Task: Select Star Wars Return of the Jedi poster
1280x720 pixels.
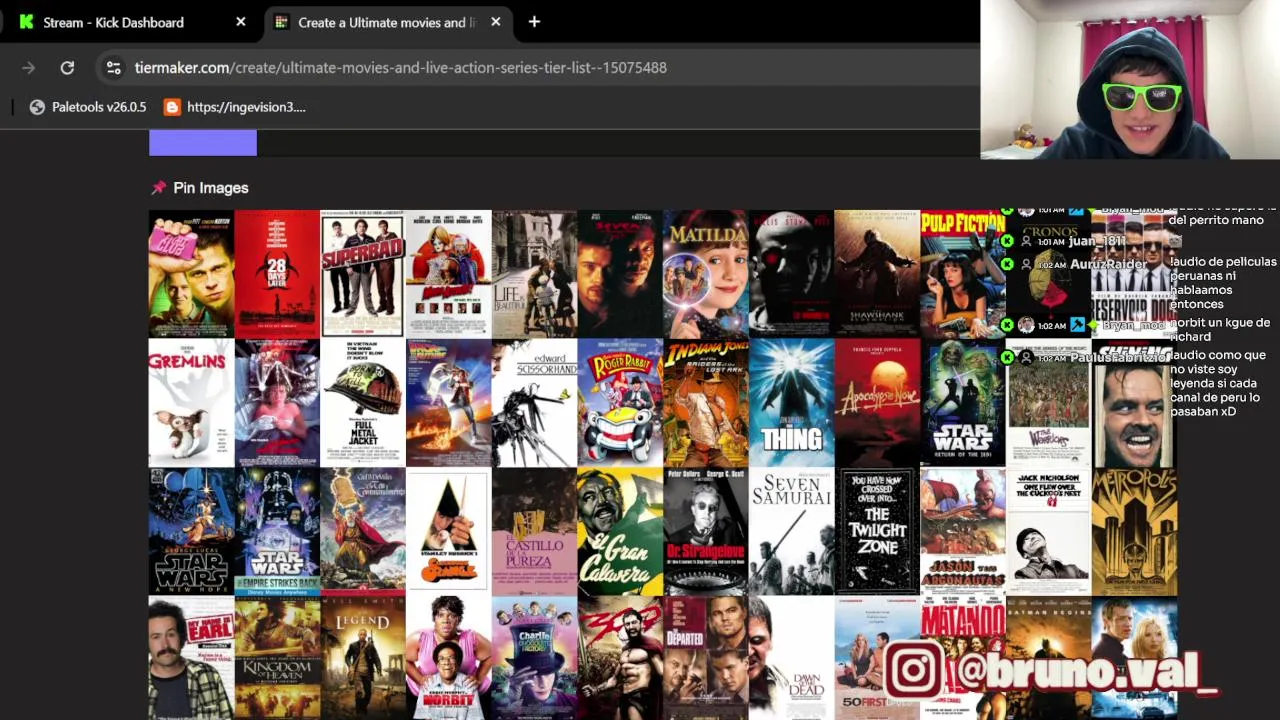Action: pyautogui.click(x=963, y=403)
